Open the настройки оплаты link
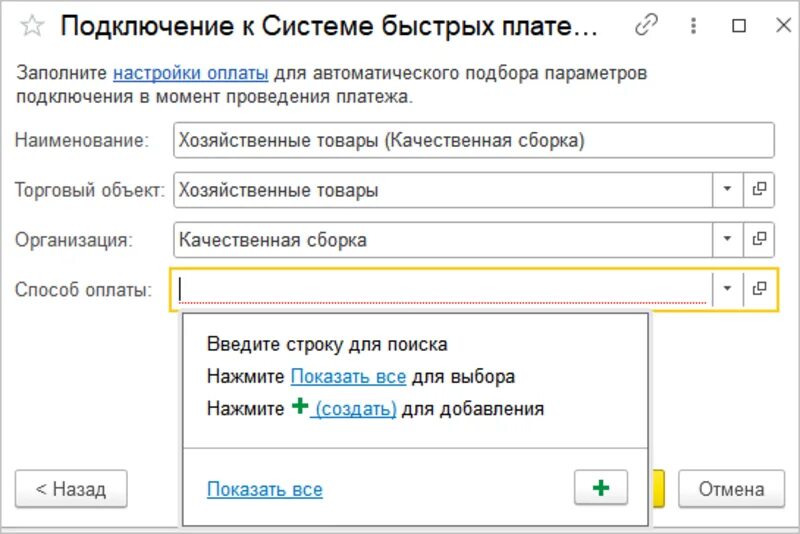The height and width of the screenshot is (534, 800). [x=190, y=73]
